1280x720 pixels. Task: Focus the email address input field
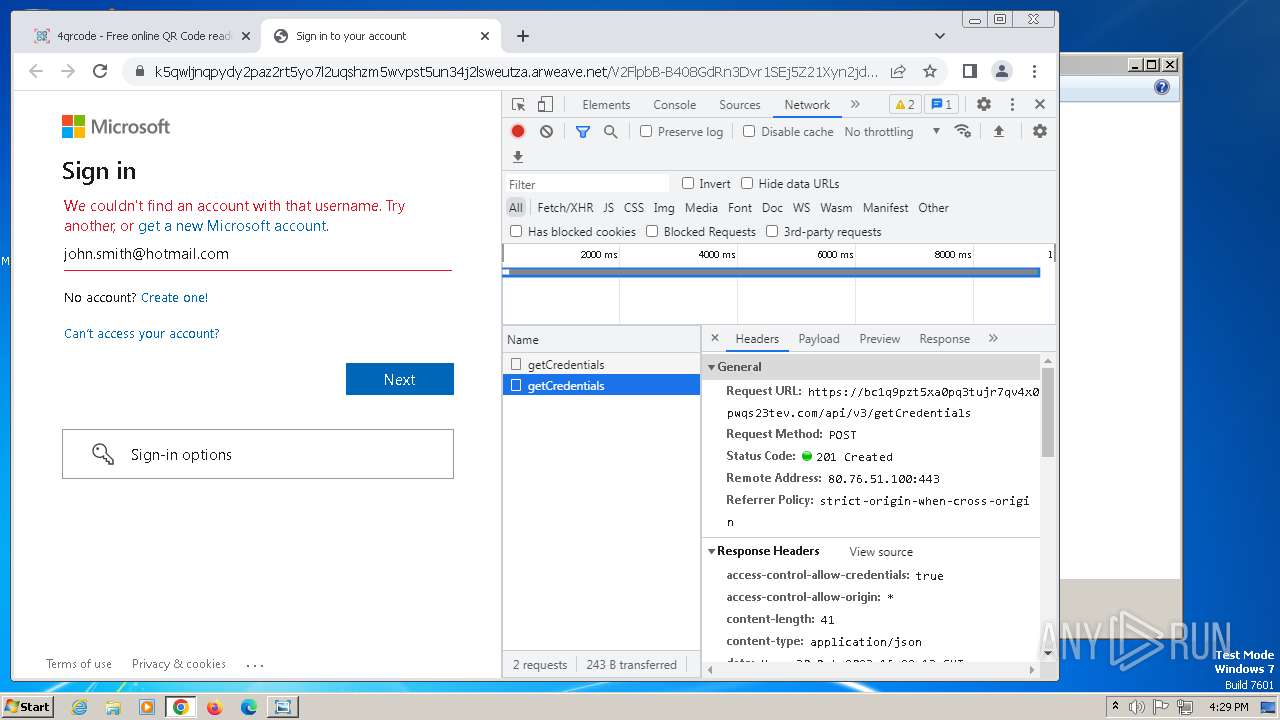pos(257,254)
